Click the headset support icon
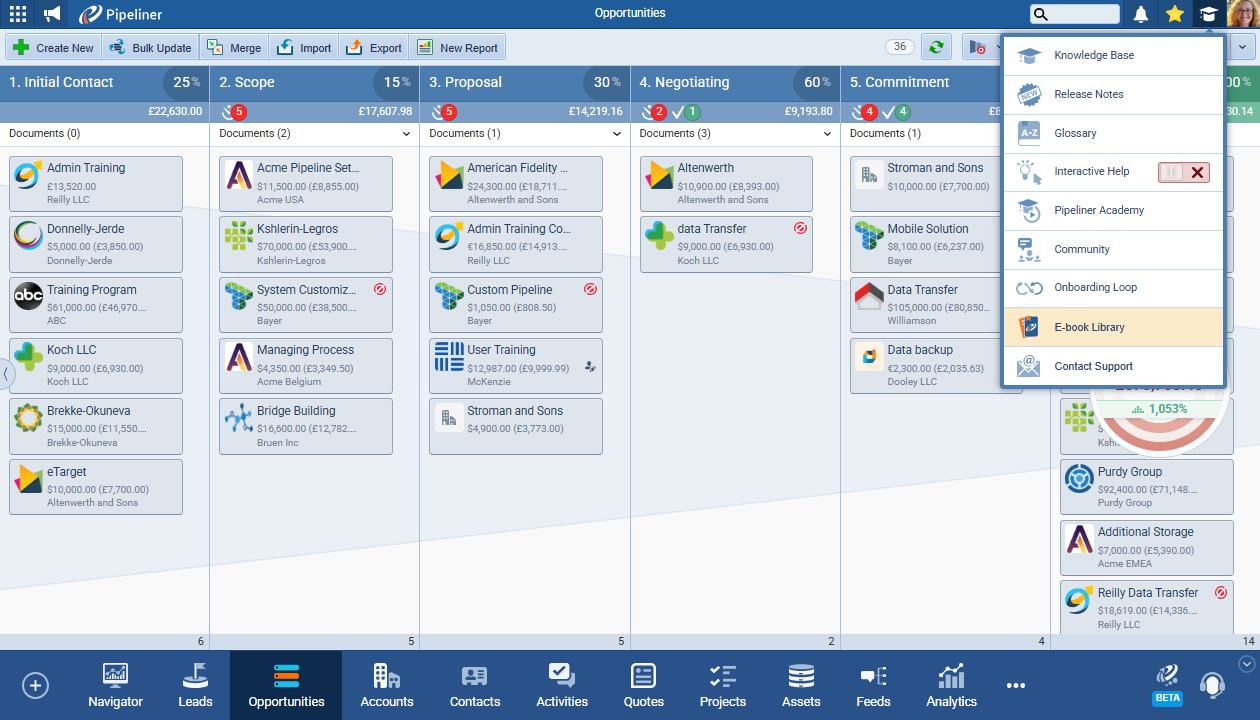Viewport: 1260px width, 720px height. 1212,685
